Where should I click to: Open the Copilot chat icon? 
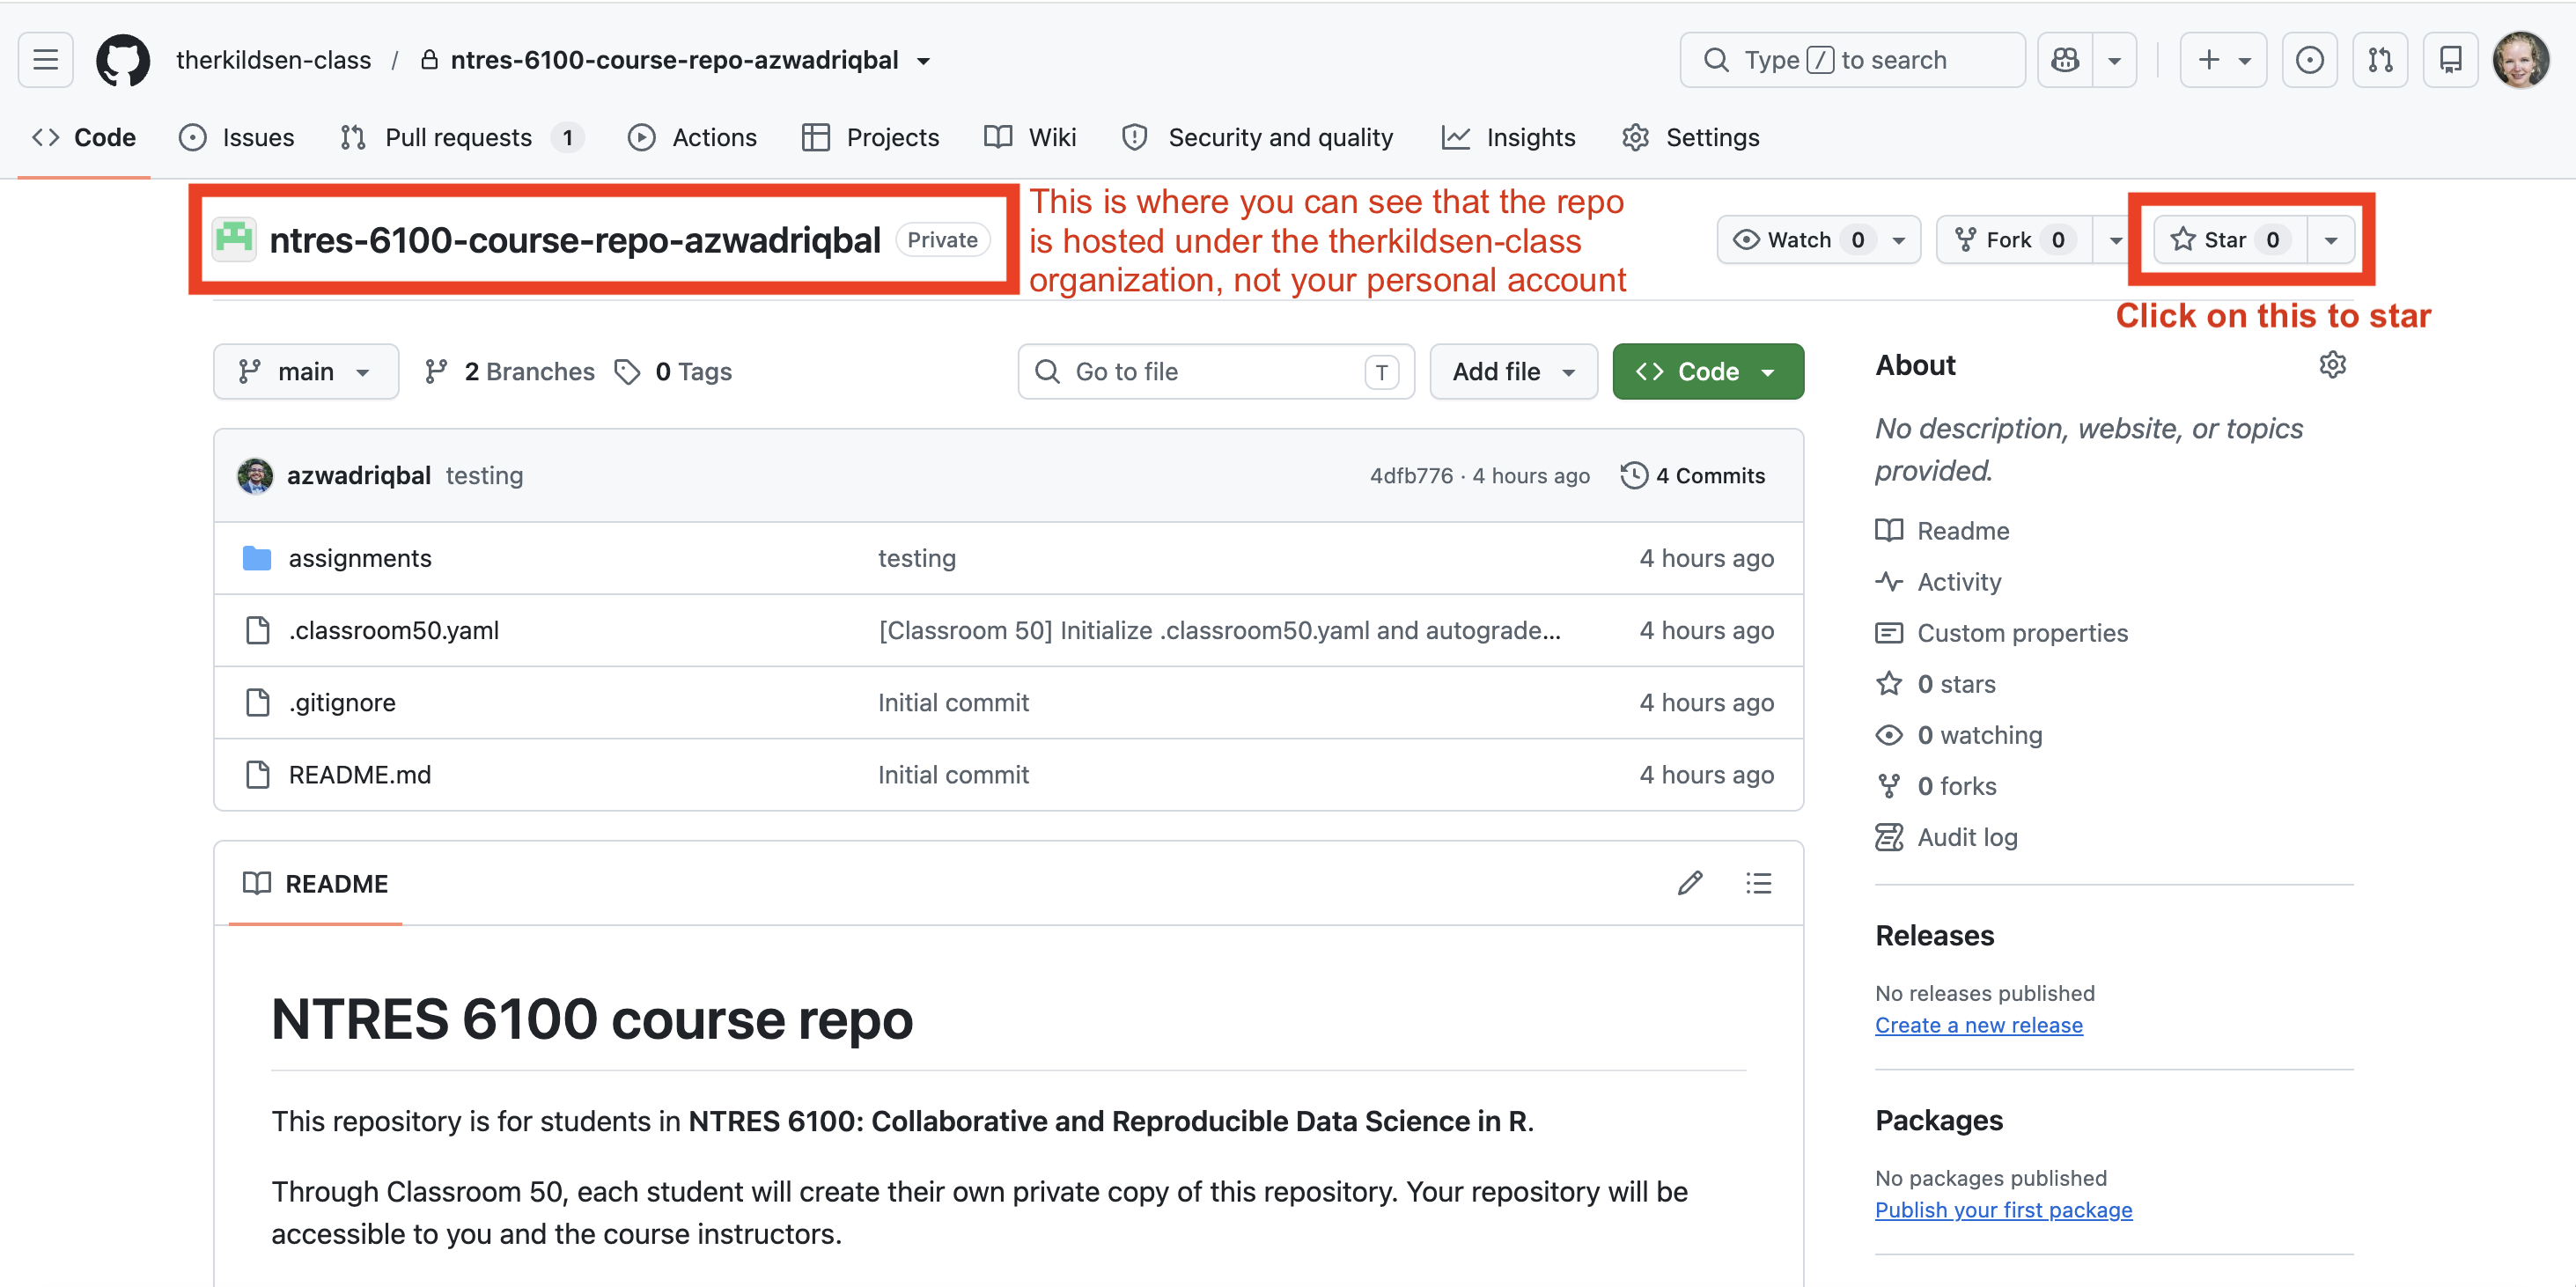(x=2065, y=60)
